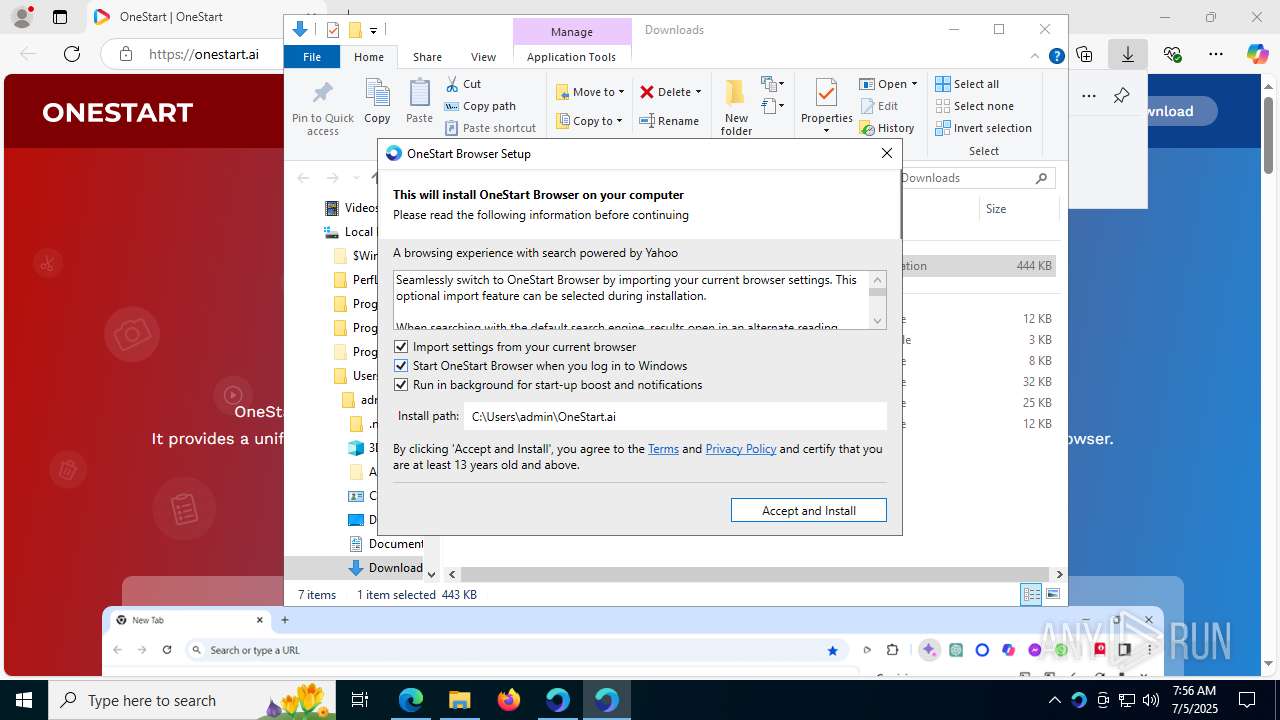Open the Privacy Policy link
This screenshot has height=720, width=1280.
tap(741, 449)
